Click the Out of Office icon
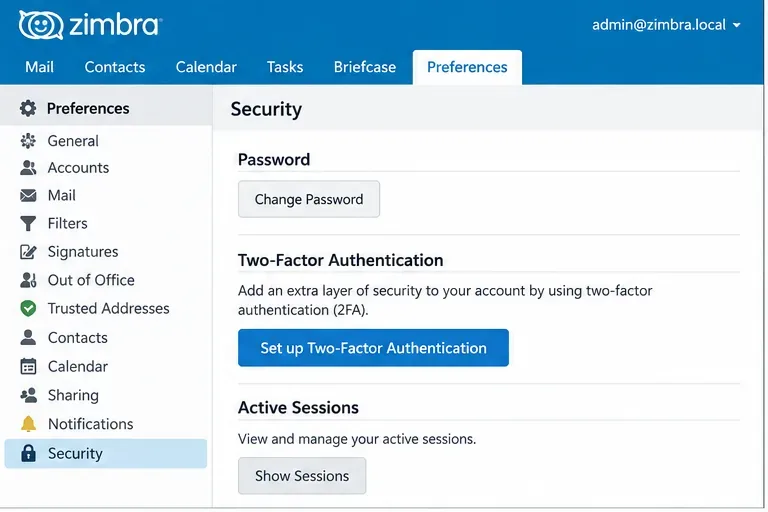 [28, 280]
